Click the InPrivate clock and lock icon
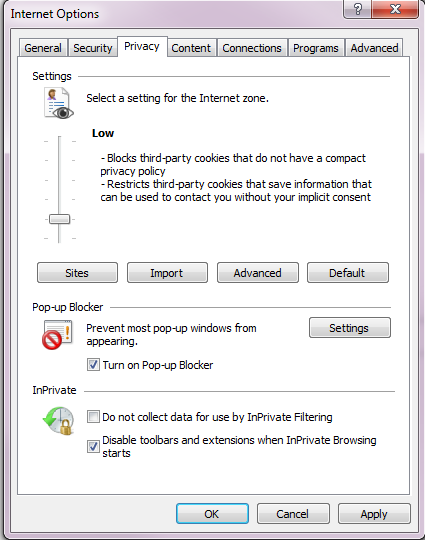Viewport: 425px width, 540px height. click(x=59, y=421)
